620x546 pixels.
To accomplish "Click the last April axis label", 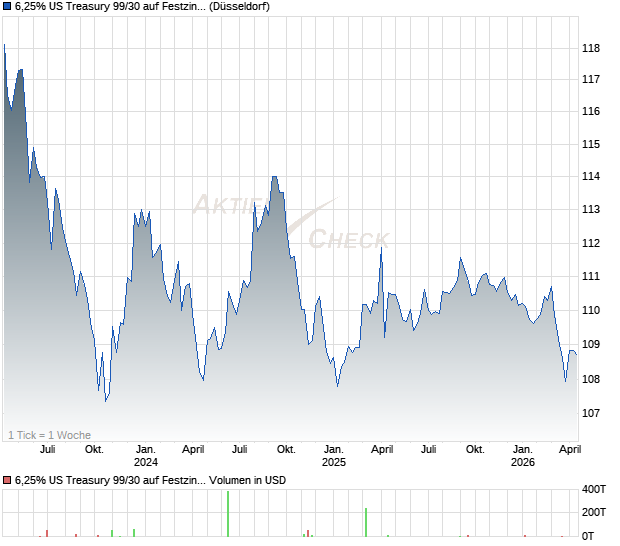I will (570, 450).
